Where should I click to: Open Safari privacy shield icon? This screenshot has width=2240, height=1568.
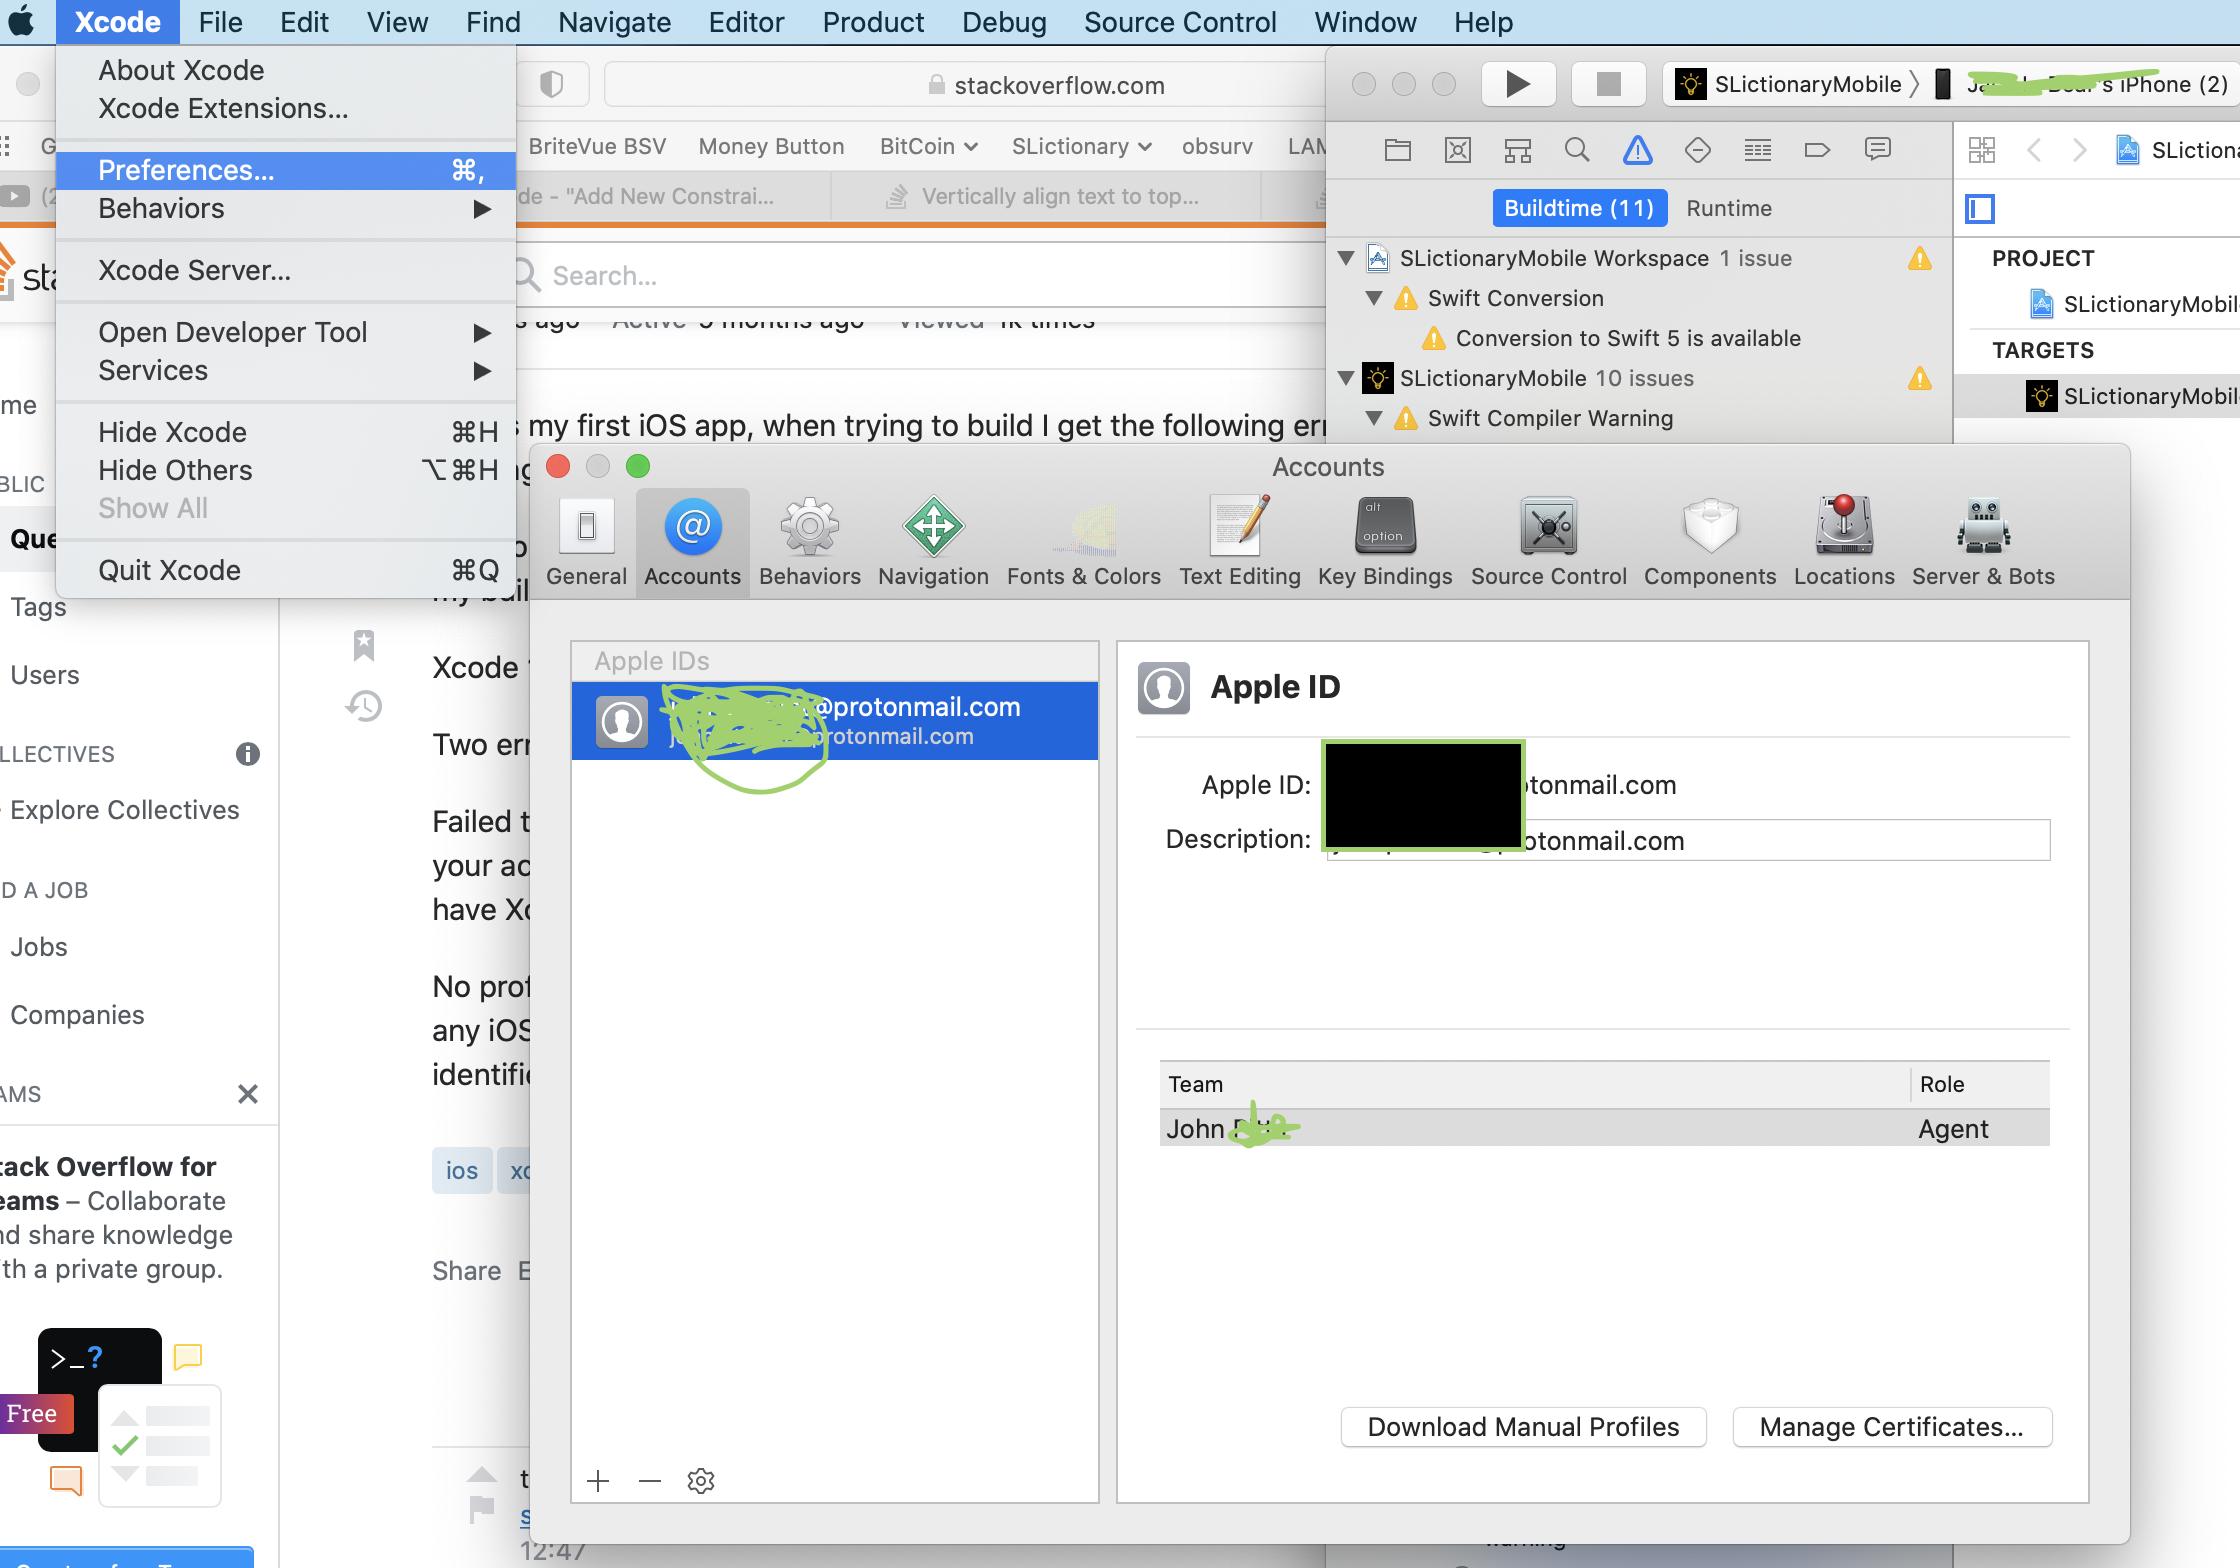[551, 84]
